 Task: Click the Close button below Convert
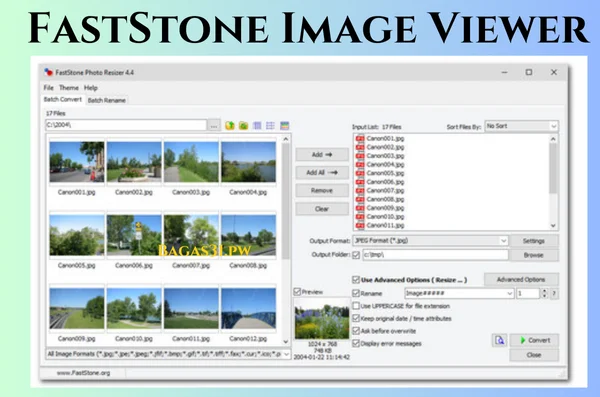[534, 355]
